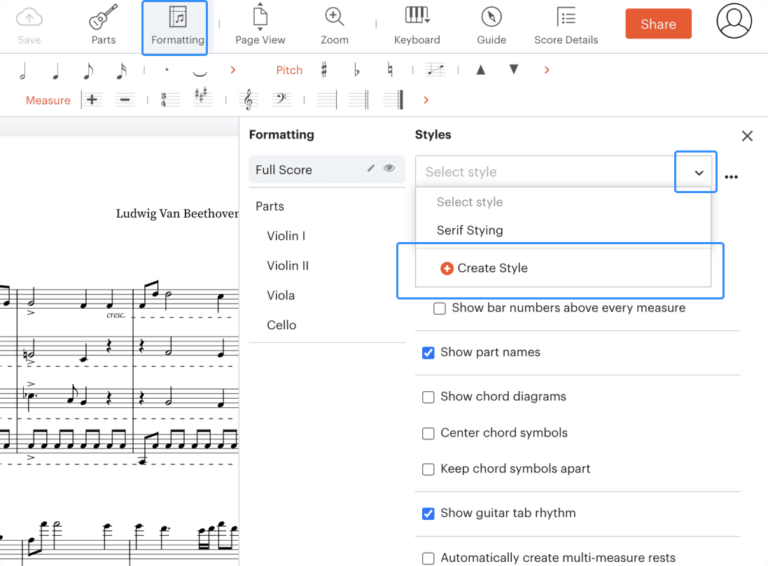The width and height of the screenshot is (768, 566).
Task: Show the on-screen Keyboard
Action: 417,26
